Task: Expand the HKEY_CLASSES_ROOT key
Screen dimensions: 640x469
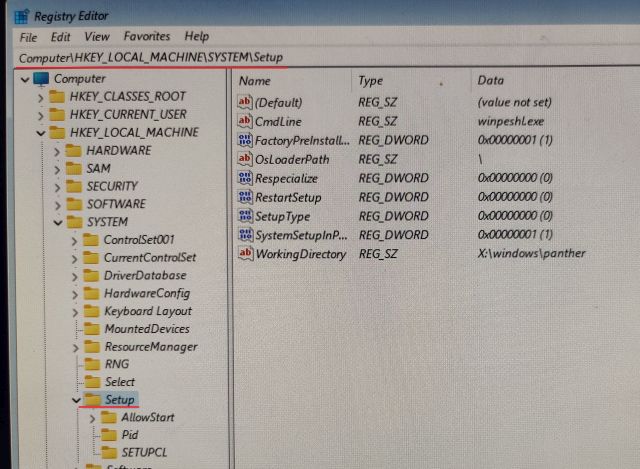Action: [40, 98]
